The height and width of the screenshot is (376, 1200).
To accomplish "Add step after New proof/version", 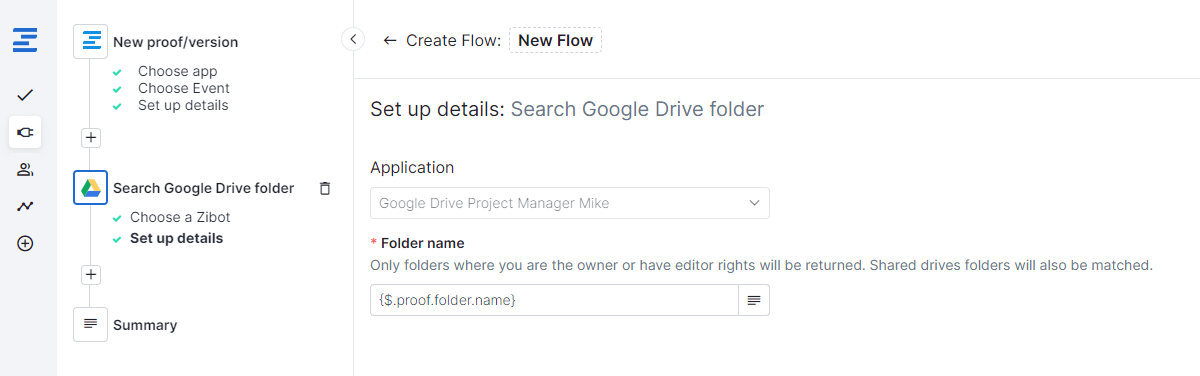I will 90,138.
